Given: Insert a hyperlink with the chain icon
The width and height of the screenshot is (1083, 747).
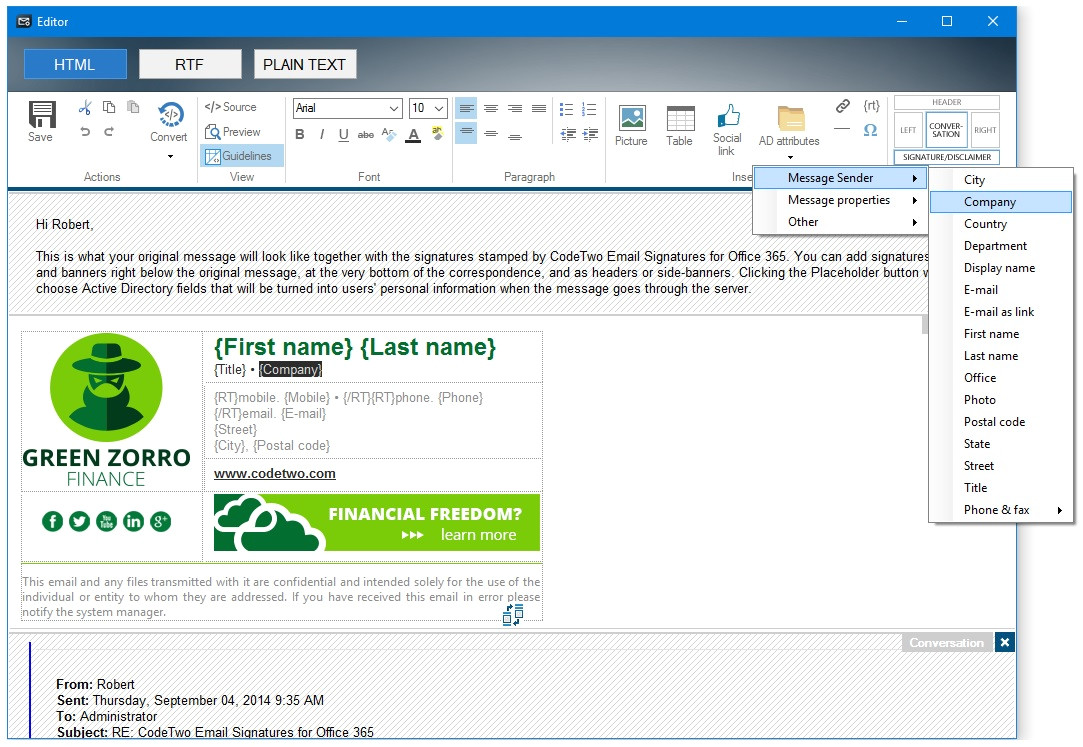Looking at the screenshot, I should [843, 106].
